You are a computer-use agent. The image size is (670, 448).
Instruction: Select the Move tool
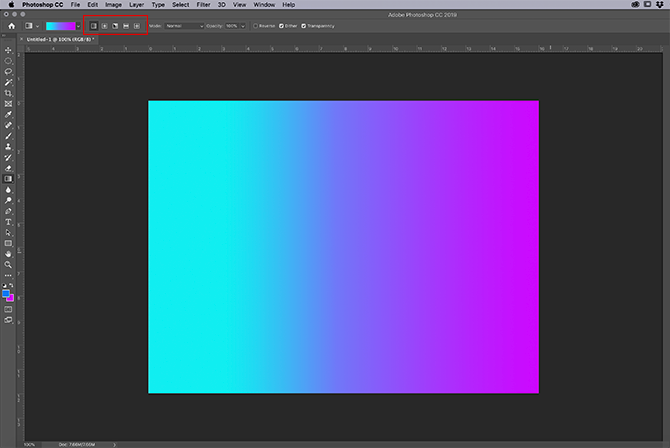pyautogui.click(x=9, y=49)
